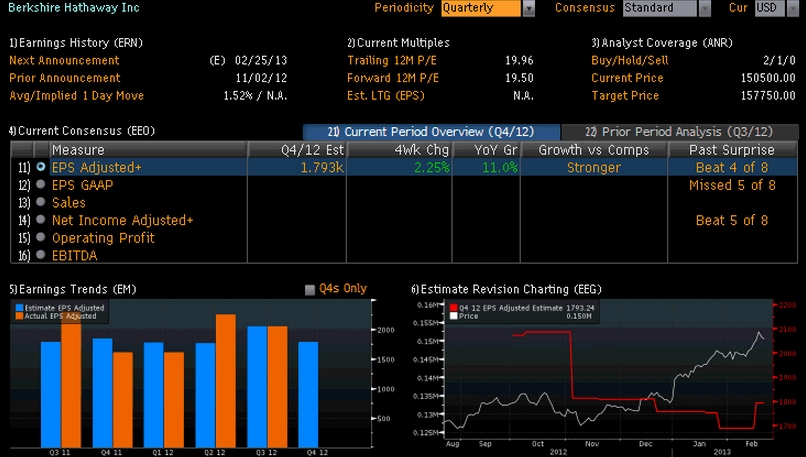Viewport: 806px width, 457px height.
Task: Click the Standard consensus field
Action: click(x=660, y=8)
